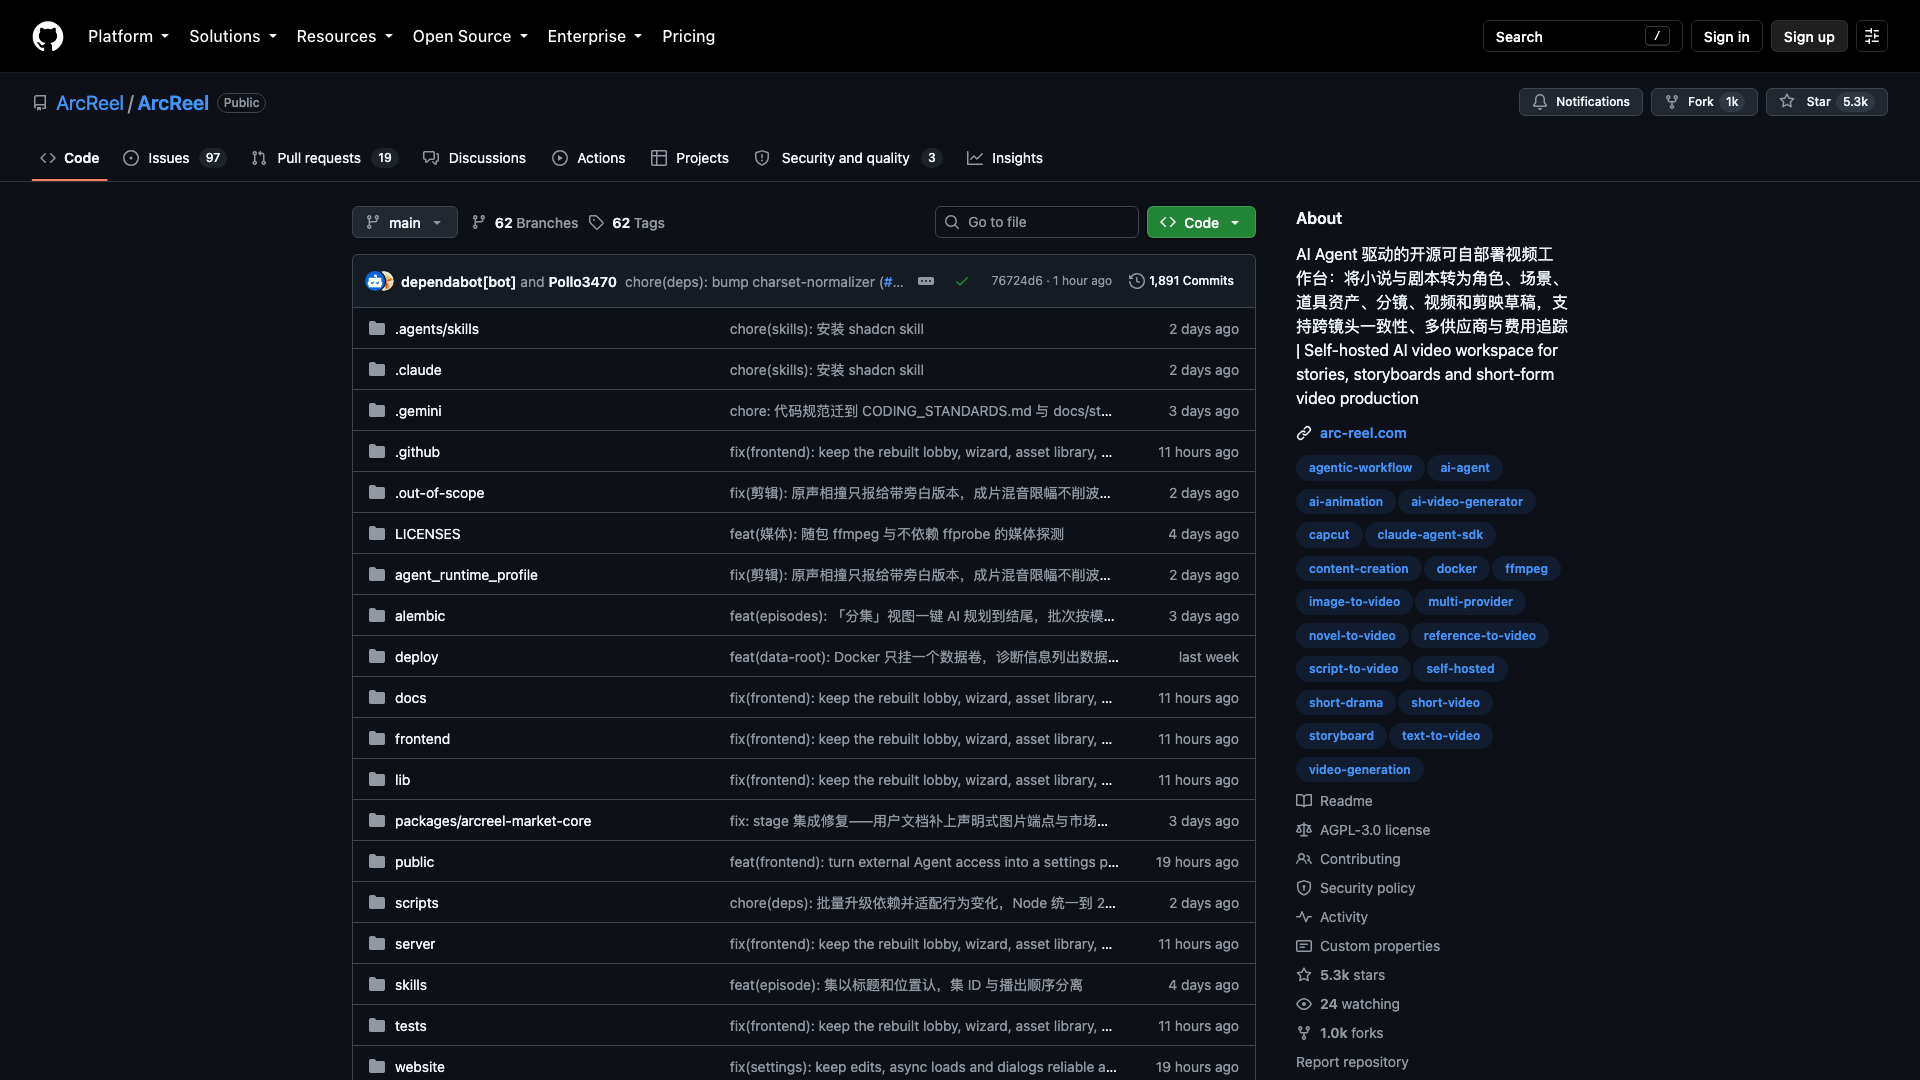Expand the Platform navigation menu

pos(128,36)
